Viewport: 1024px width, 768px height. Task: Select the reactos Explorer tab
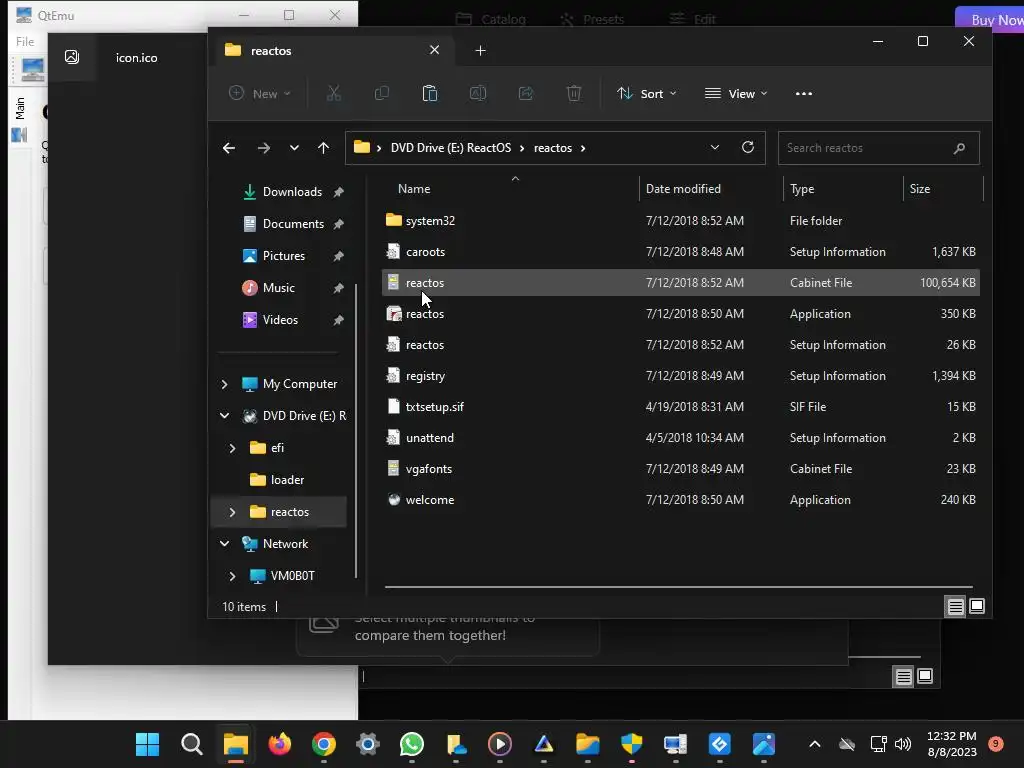[x=332, y=50]
